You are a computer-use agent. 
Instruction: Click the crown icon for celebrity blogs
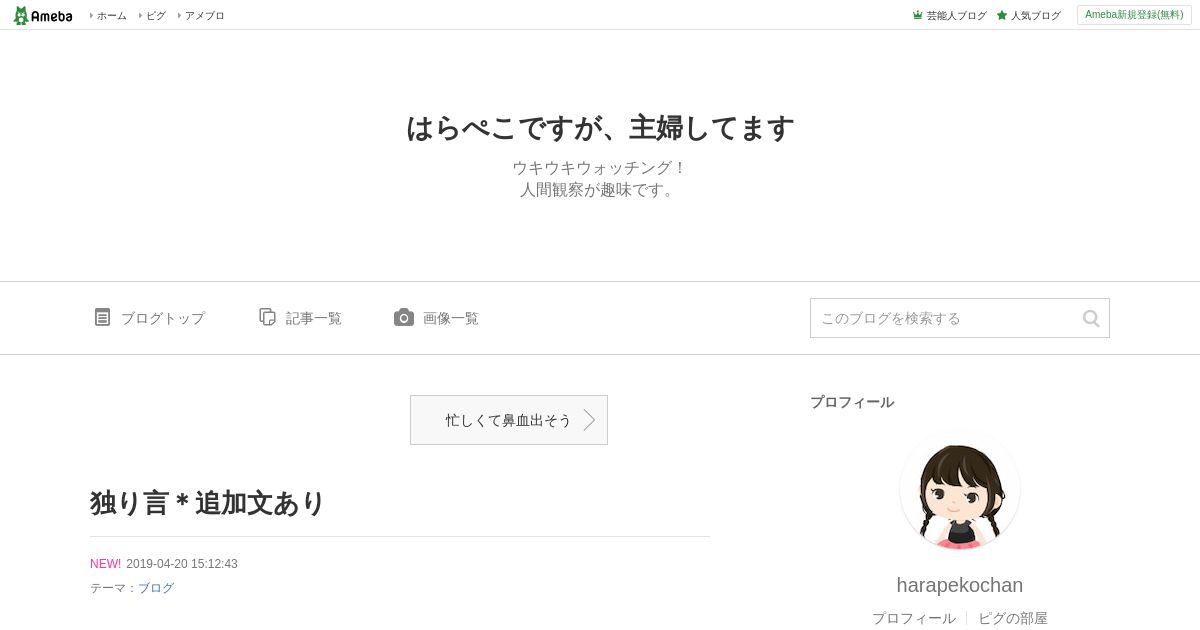tap(917, 15)
